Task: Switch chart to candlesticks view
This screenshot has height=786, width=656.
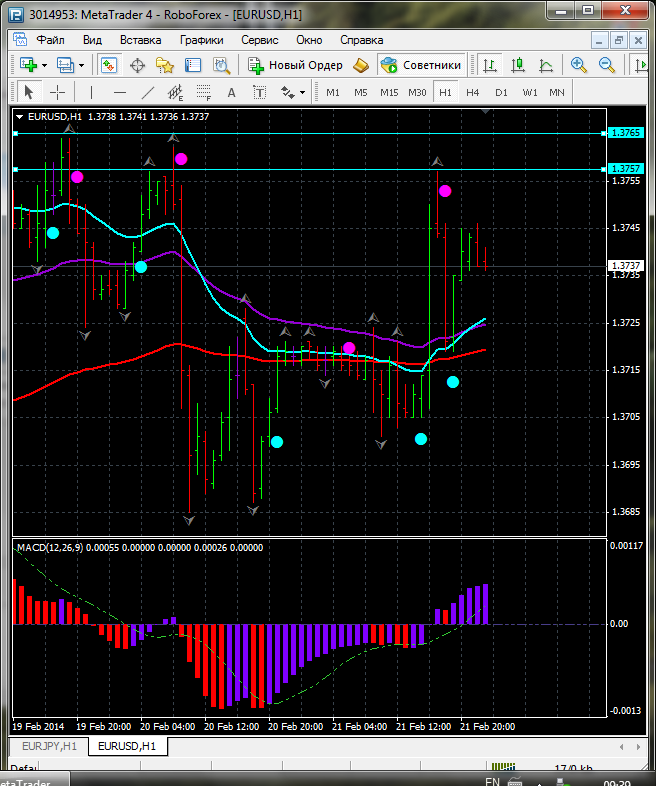Action: [x=518, y=65]
